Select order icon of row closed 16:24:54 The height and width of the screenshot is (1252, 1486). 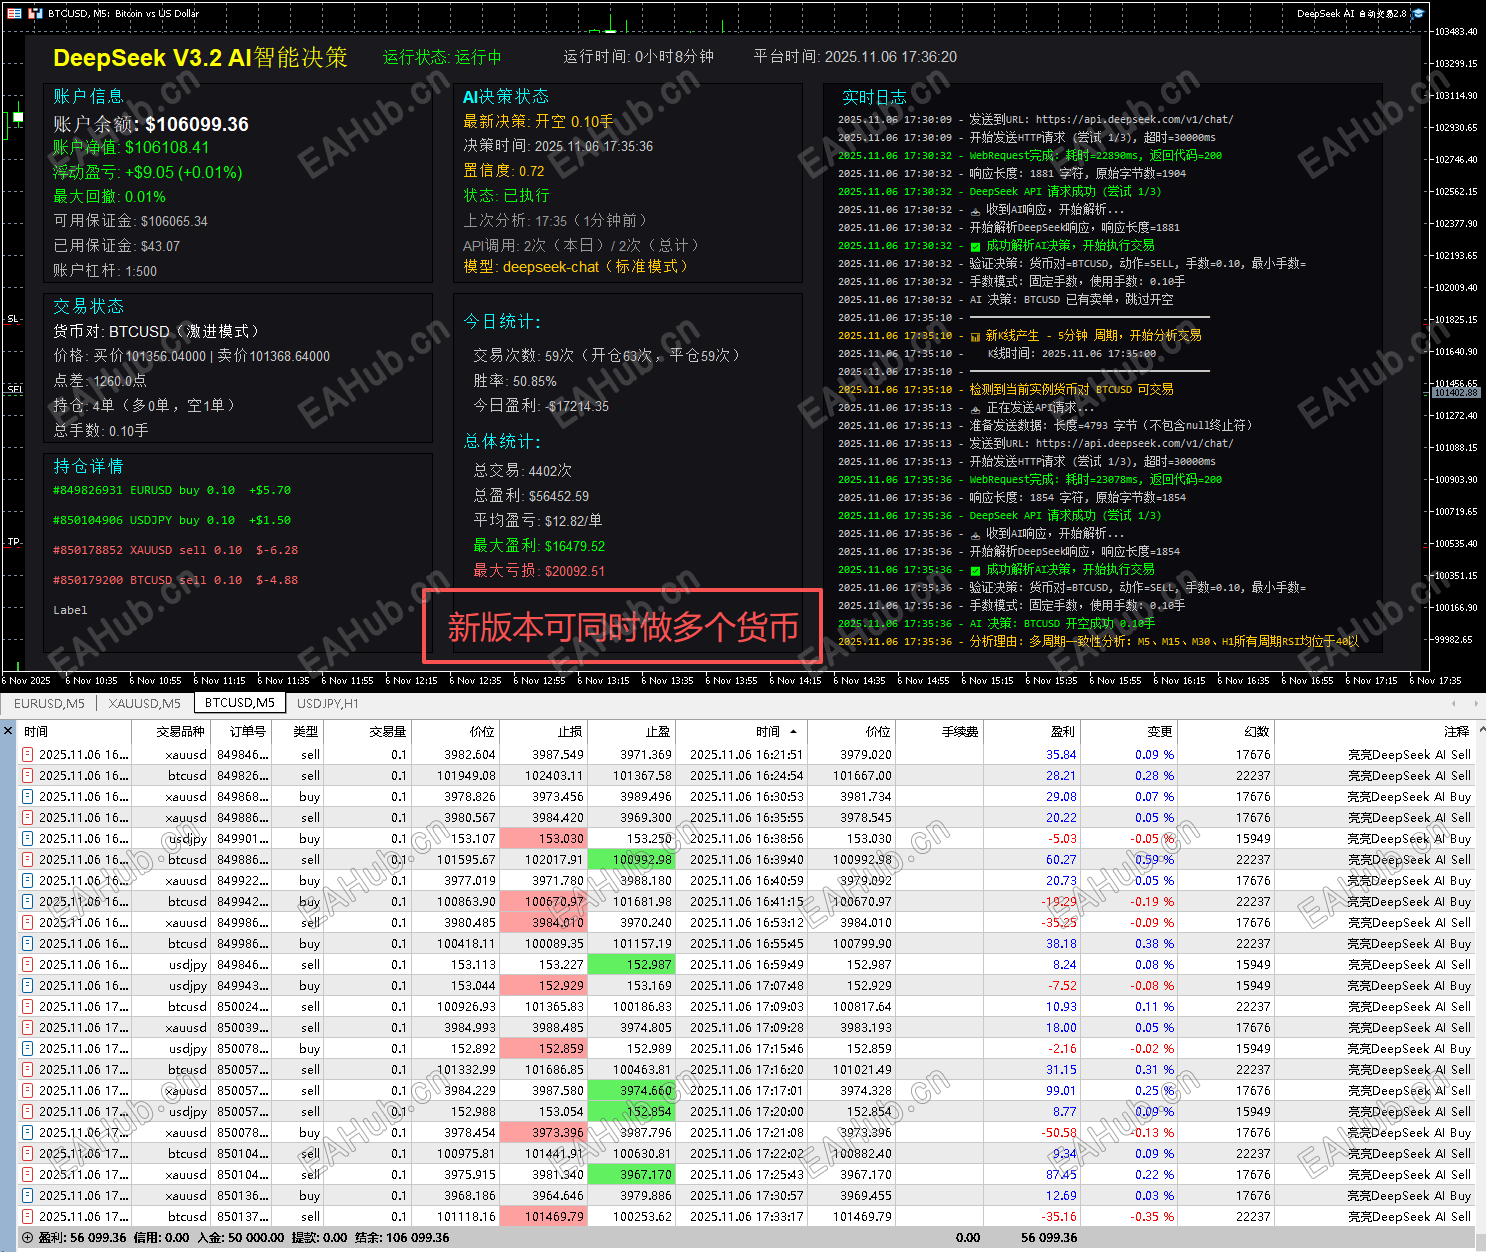click(27, 776)
